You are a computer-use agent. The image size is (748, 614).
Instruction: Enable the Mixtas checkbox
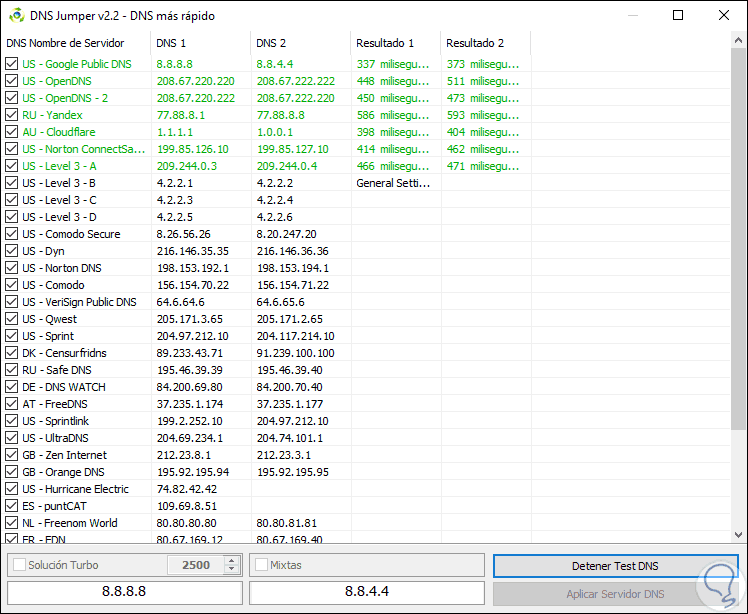coord(261,565)
